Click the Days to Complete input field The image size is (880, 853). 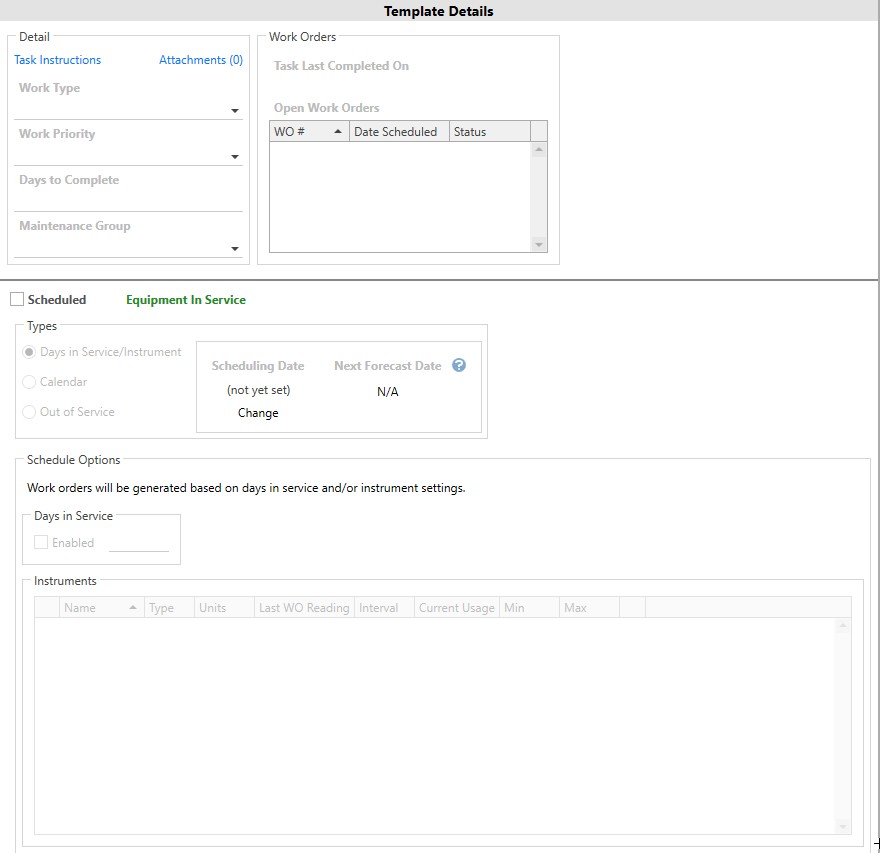[129, 200]
